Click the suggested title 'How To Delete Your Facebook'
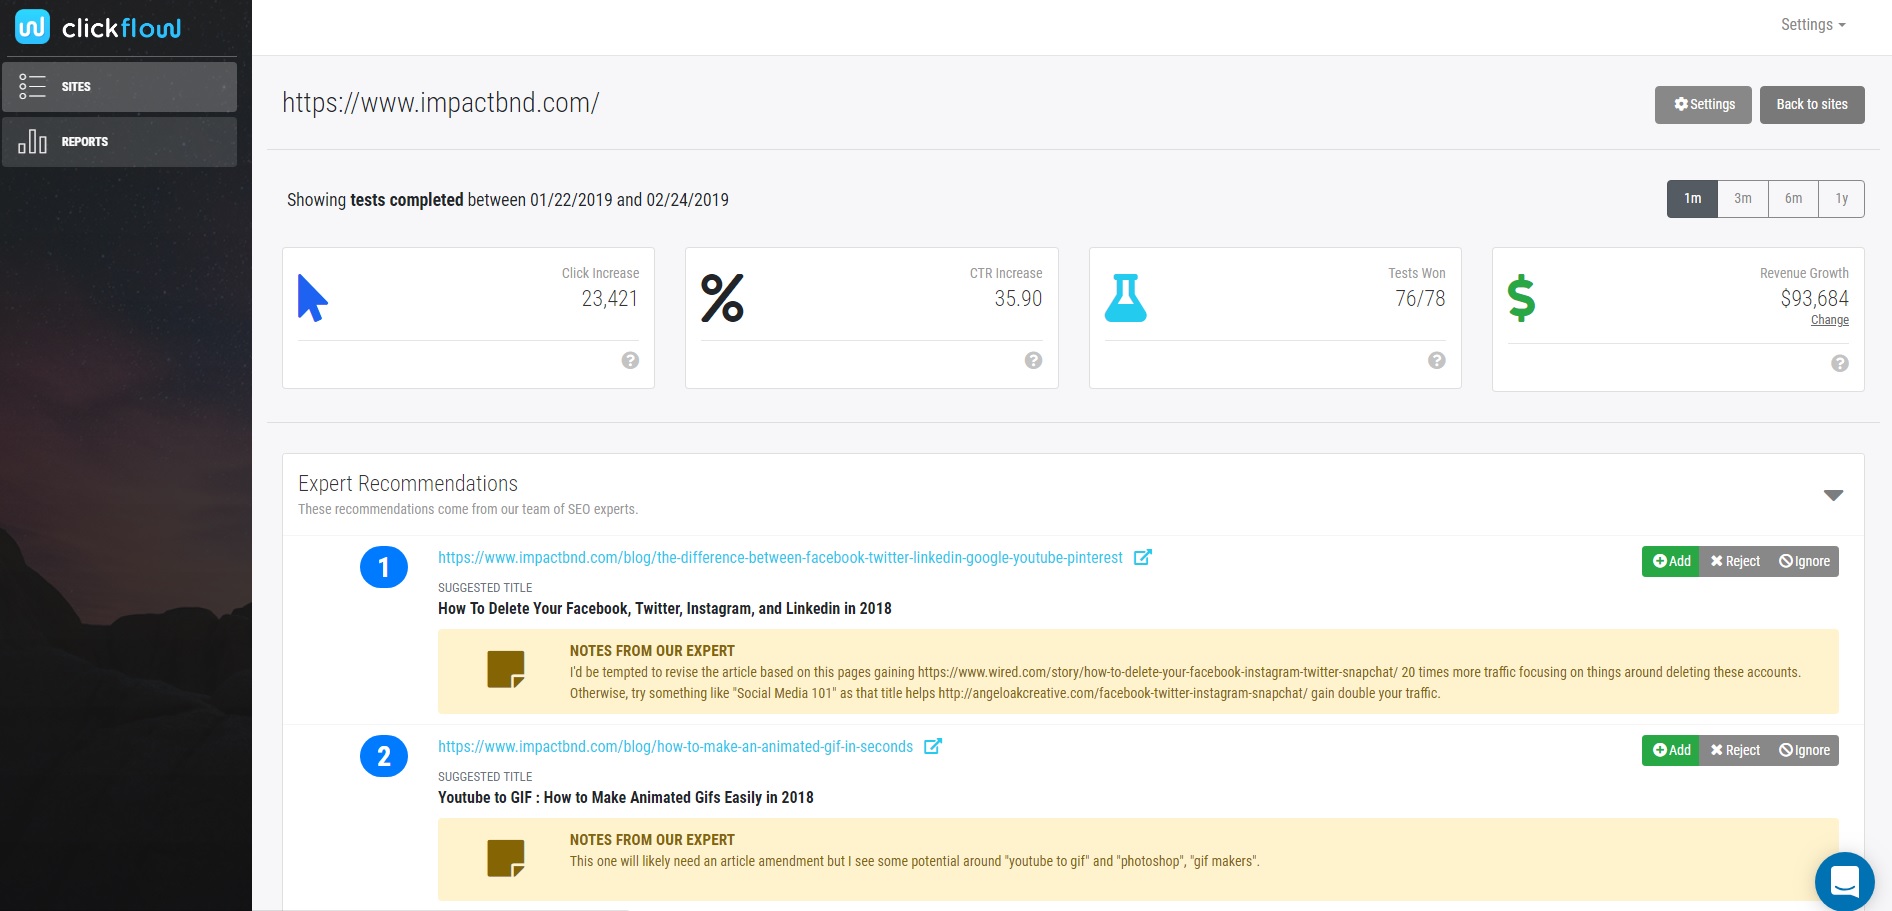The width and height of the screenshot is (1892, 911). click(665, 608)
